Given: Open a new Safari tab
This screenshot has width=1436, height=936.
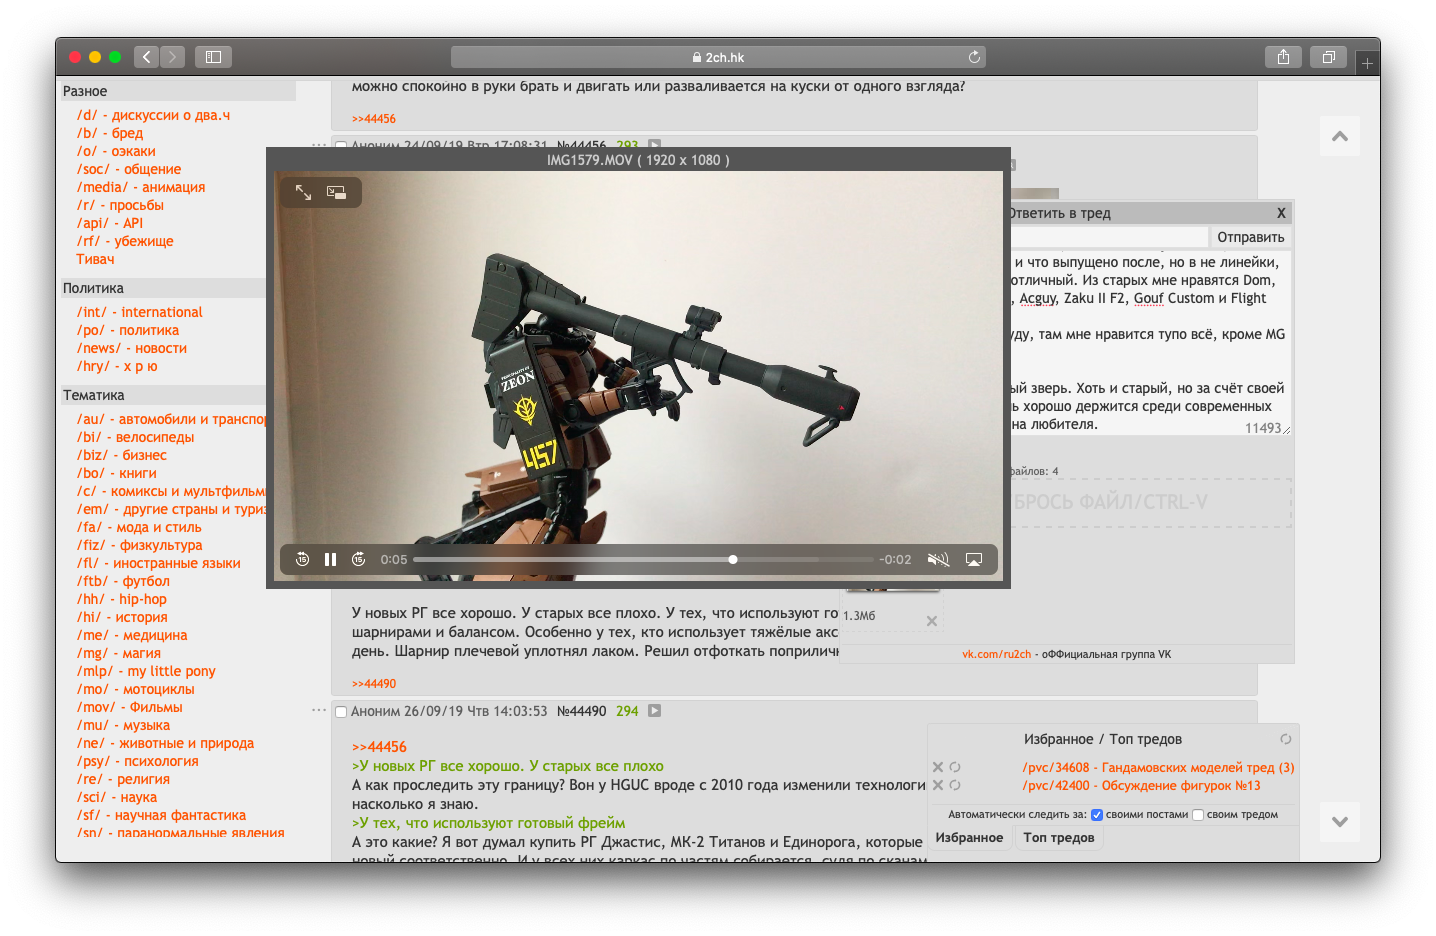Looking at the screenshot, I should coord(1367,63).
